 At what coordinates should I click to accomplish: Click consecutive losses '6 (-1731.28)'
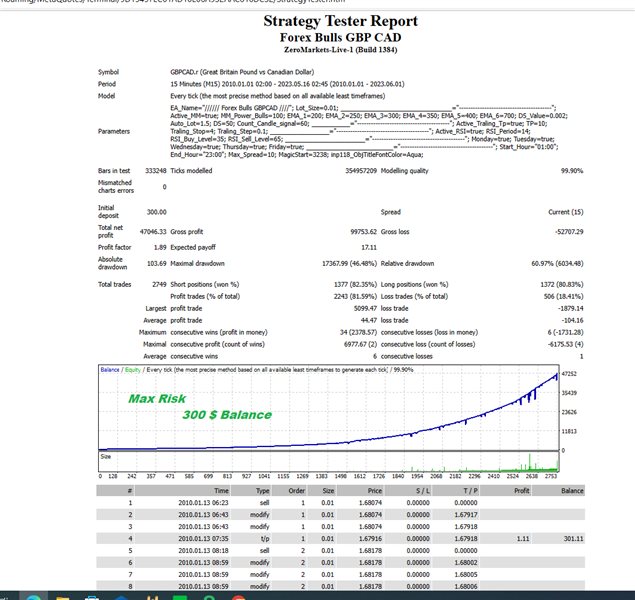pos(565,332)
